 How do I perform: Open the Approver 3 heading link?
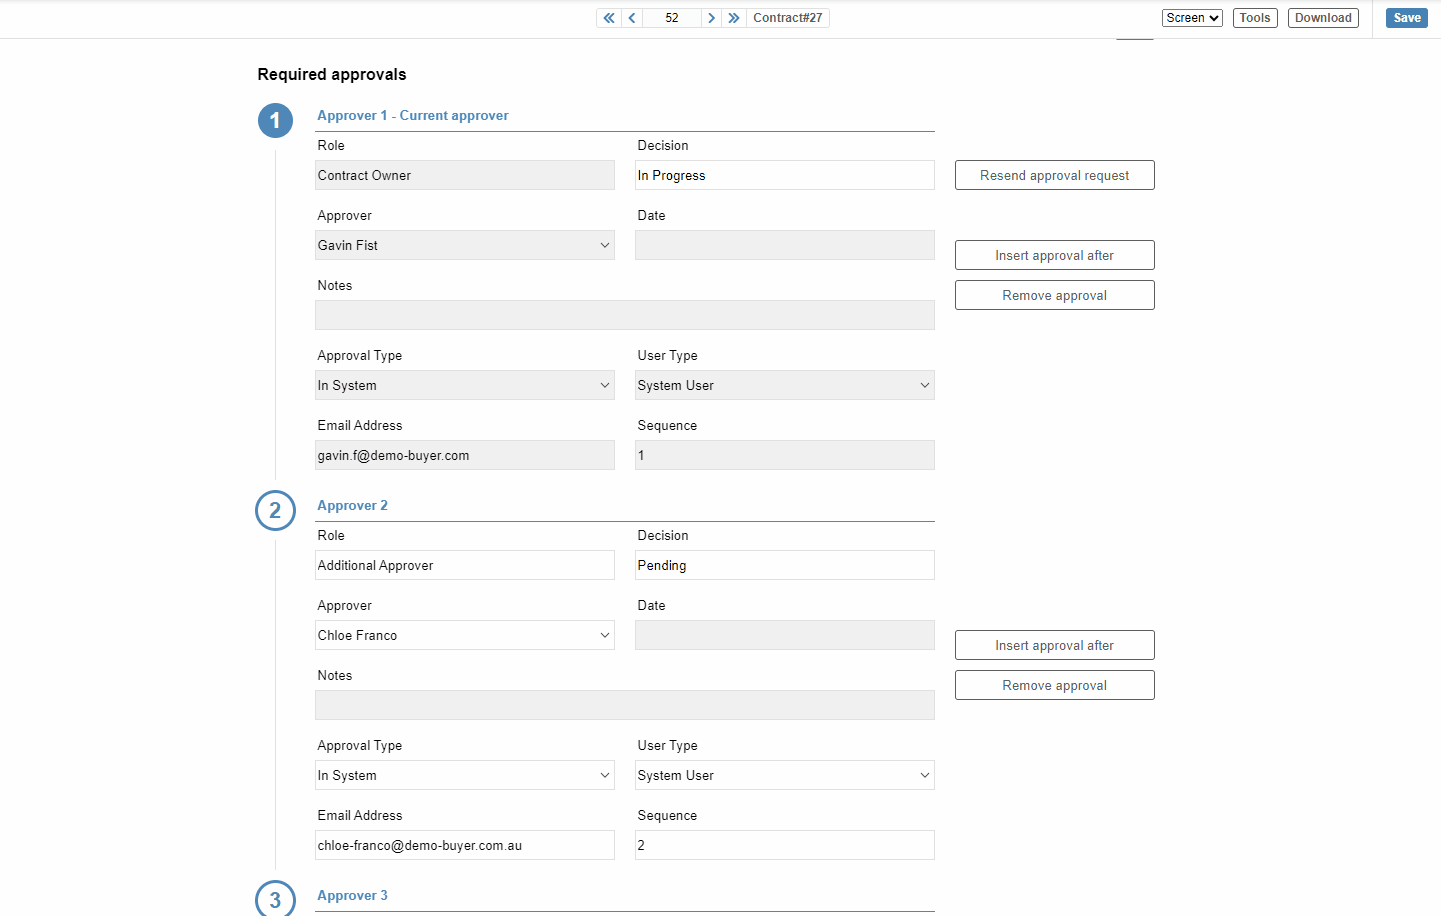pyautogui.click(x=352, y=895)
